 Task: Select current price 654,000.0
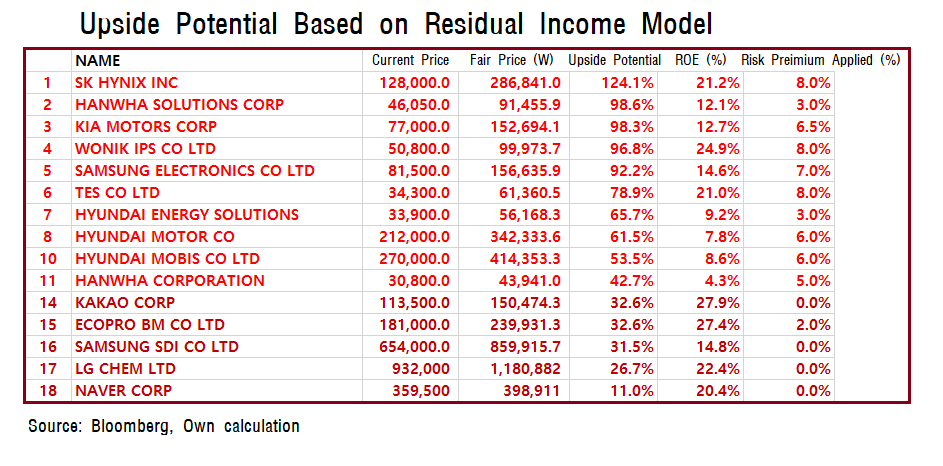coord(415,347)
